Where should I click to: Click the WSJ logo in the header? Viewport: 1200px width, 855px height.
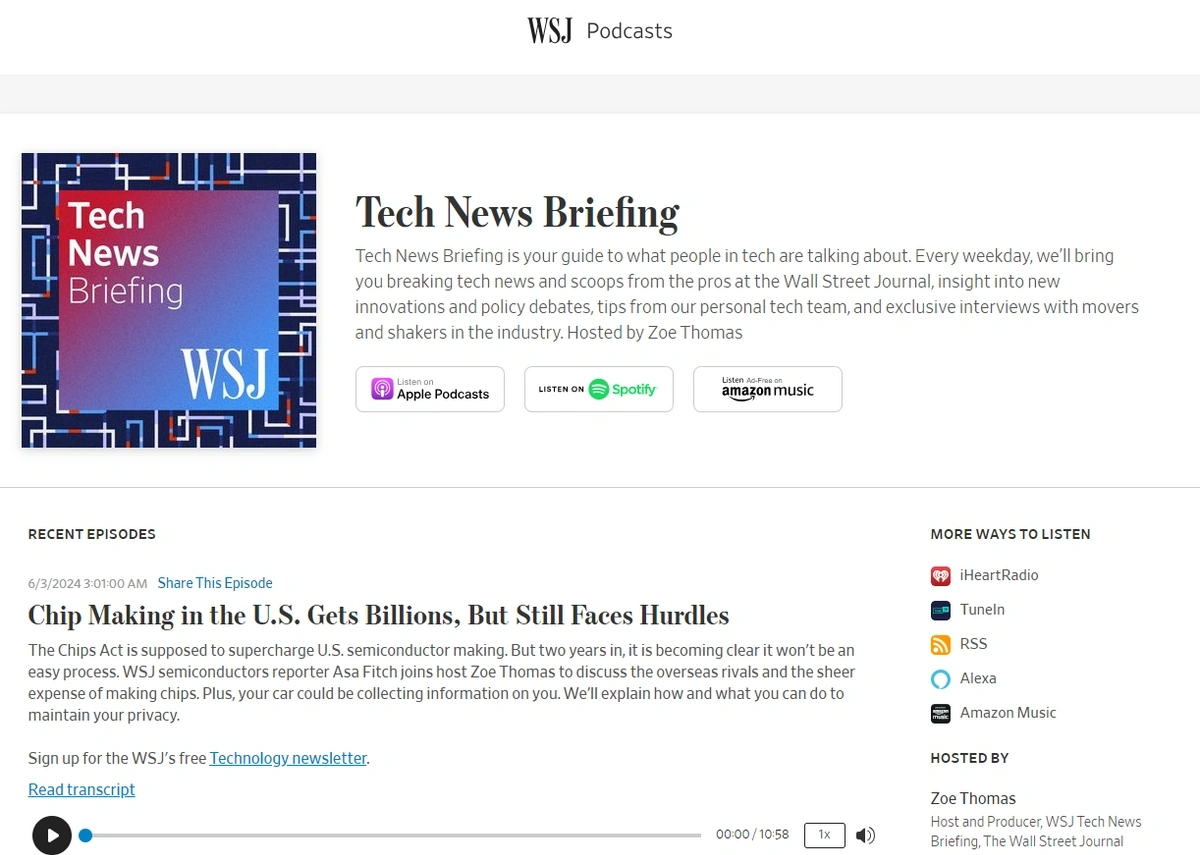coord(550,31)
